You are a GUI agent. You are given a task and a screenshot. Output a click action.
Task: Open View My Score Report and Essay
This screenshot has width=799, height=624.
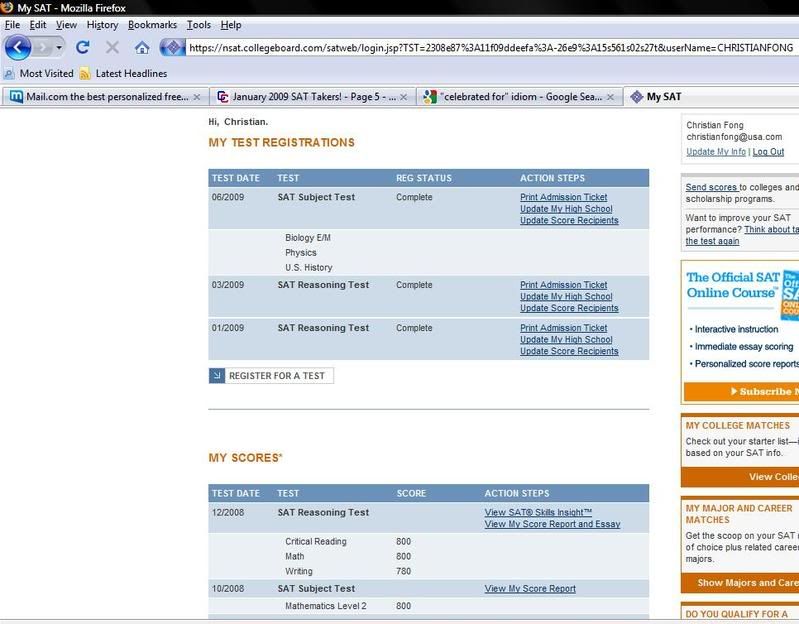552,524
